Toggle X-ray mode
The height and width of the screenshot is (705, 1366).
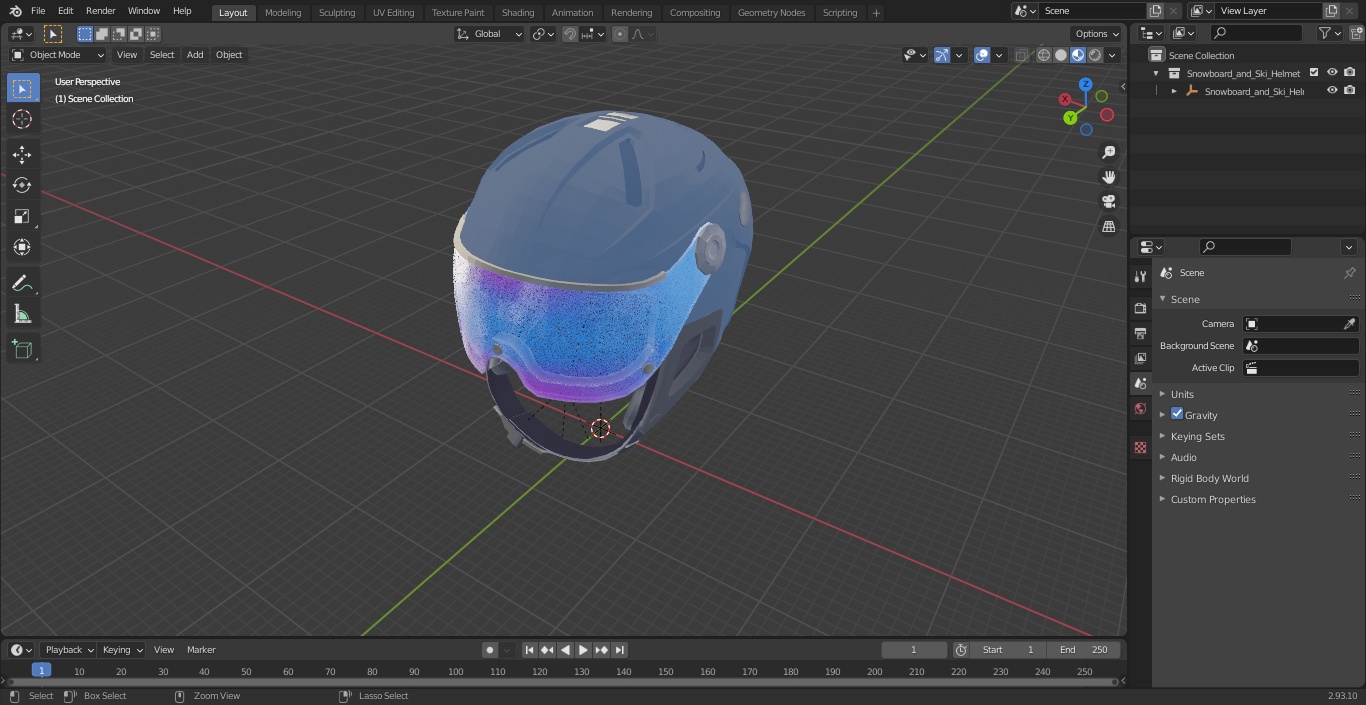pos(1020,55)
